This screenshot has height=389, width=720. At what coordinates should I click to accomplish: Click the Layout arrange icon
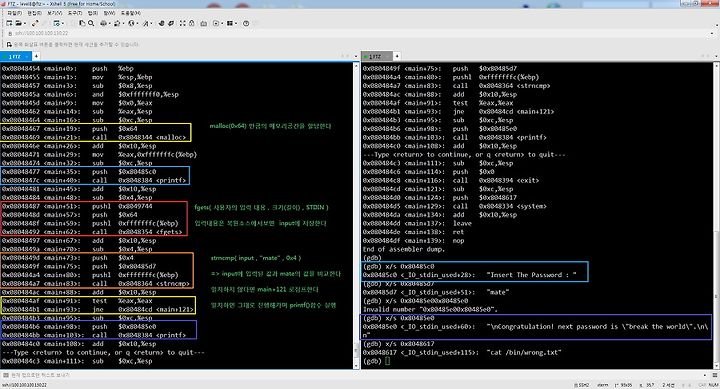229,23
